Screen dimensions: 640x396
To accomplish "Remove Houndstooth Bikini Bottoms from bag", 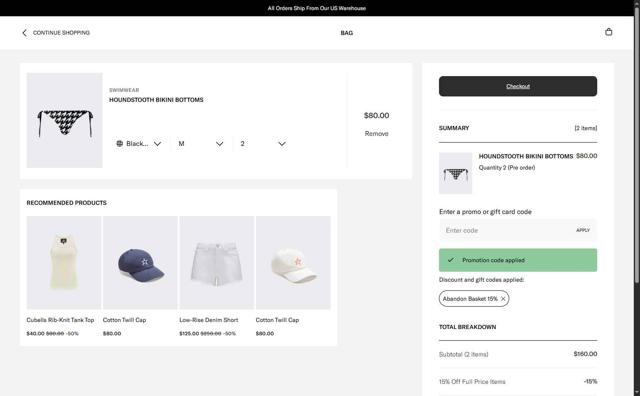I will (376, 133).
